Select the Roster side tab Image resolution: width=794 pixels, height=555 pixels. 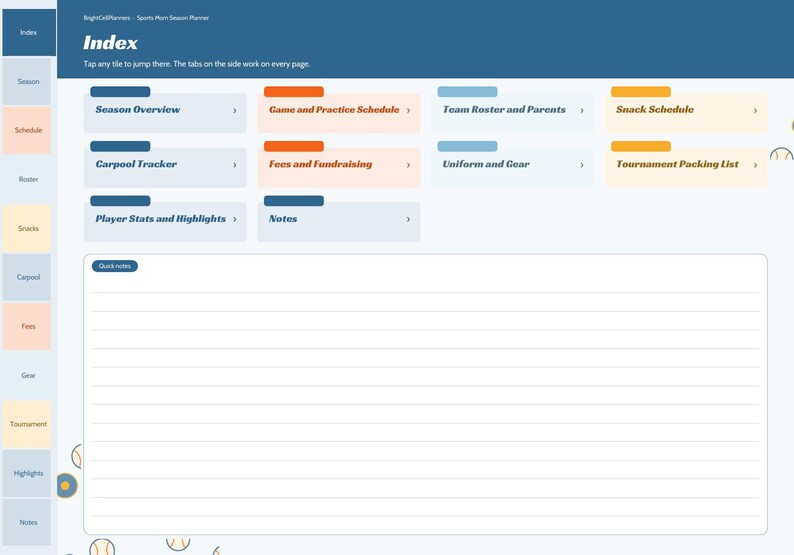pyautogui.click(x=27, y=179)
